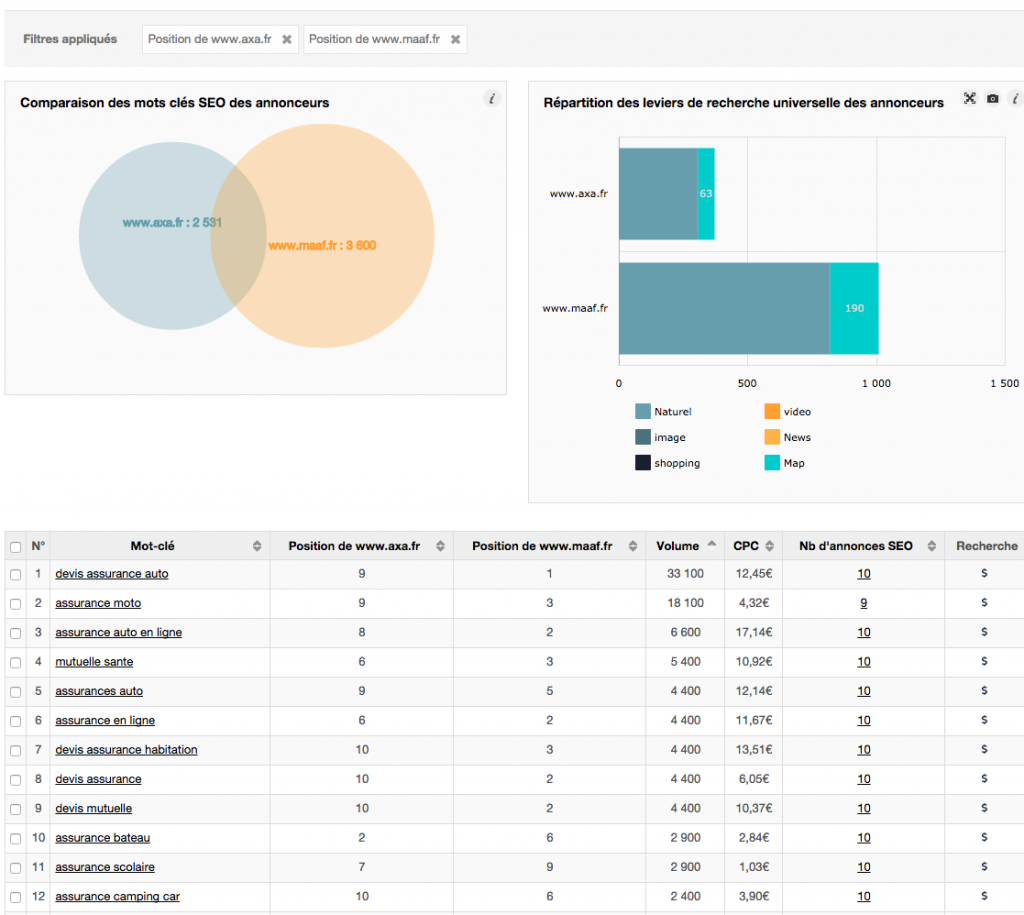
Task: Check the box for assurance auto en ligne
Action: point(16,634)
